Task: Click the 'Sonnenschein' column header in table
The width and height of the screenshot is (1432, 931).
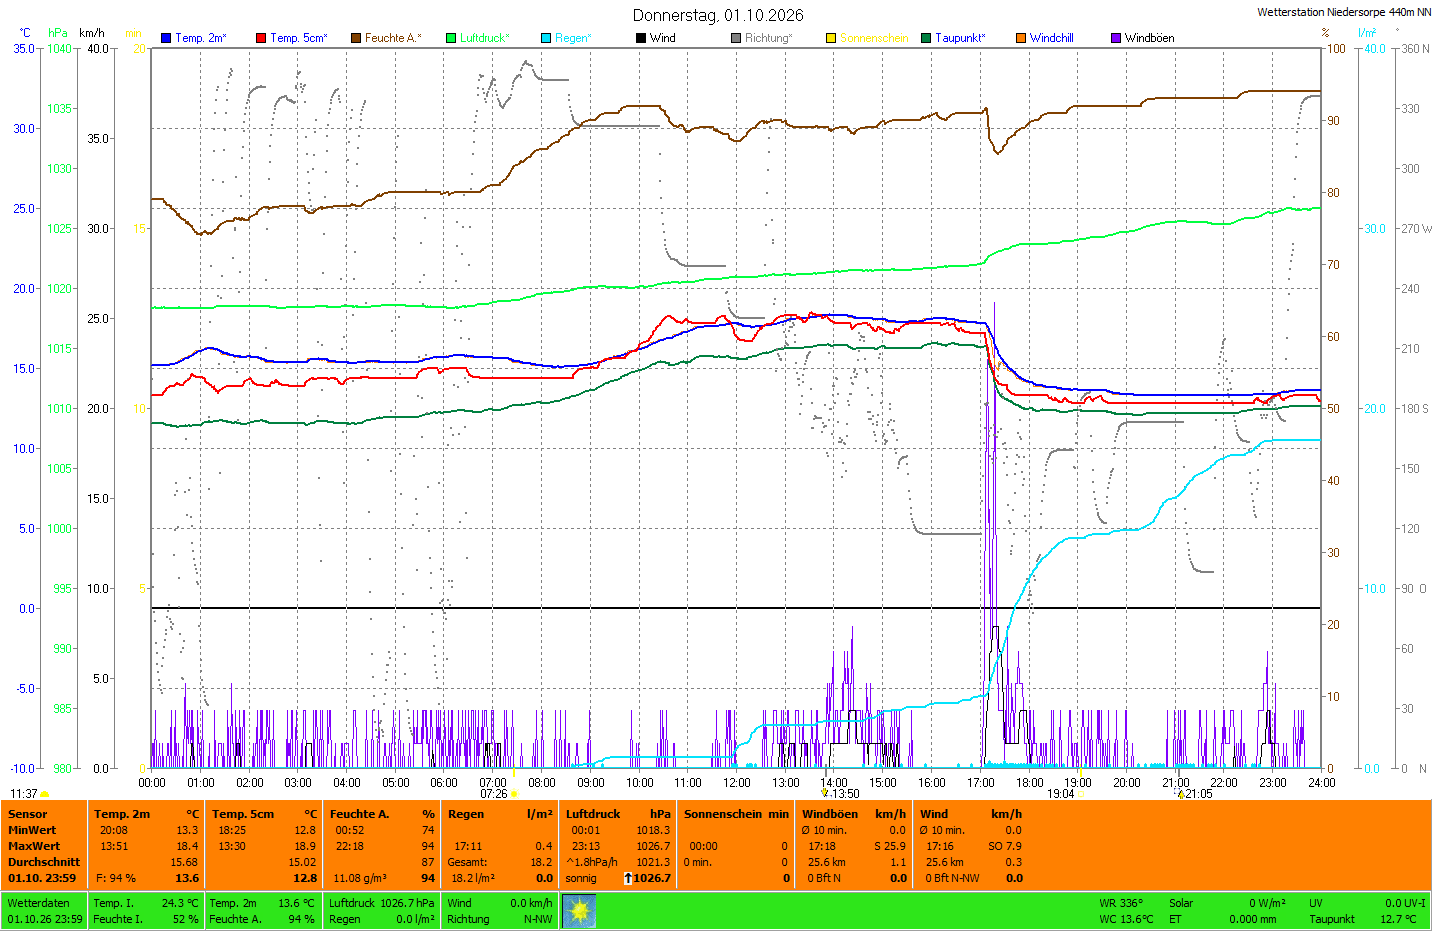Action: coord(725,814)
